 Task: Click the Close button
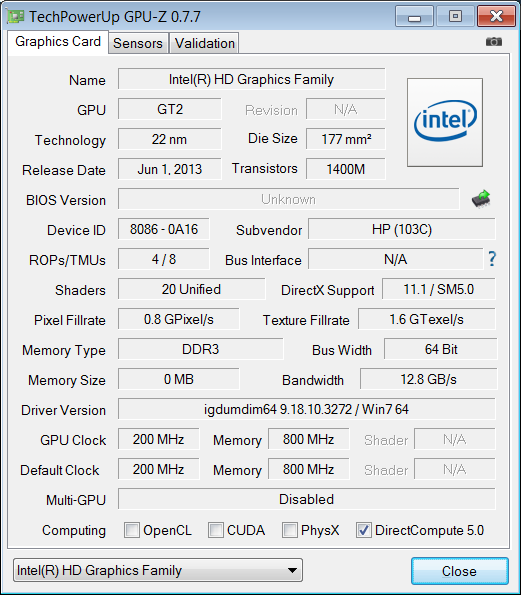click(460, 571)
